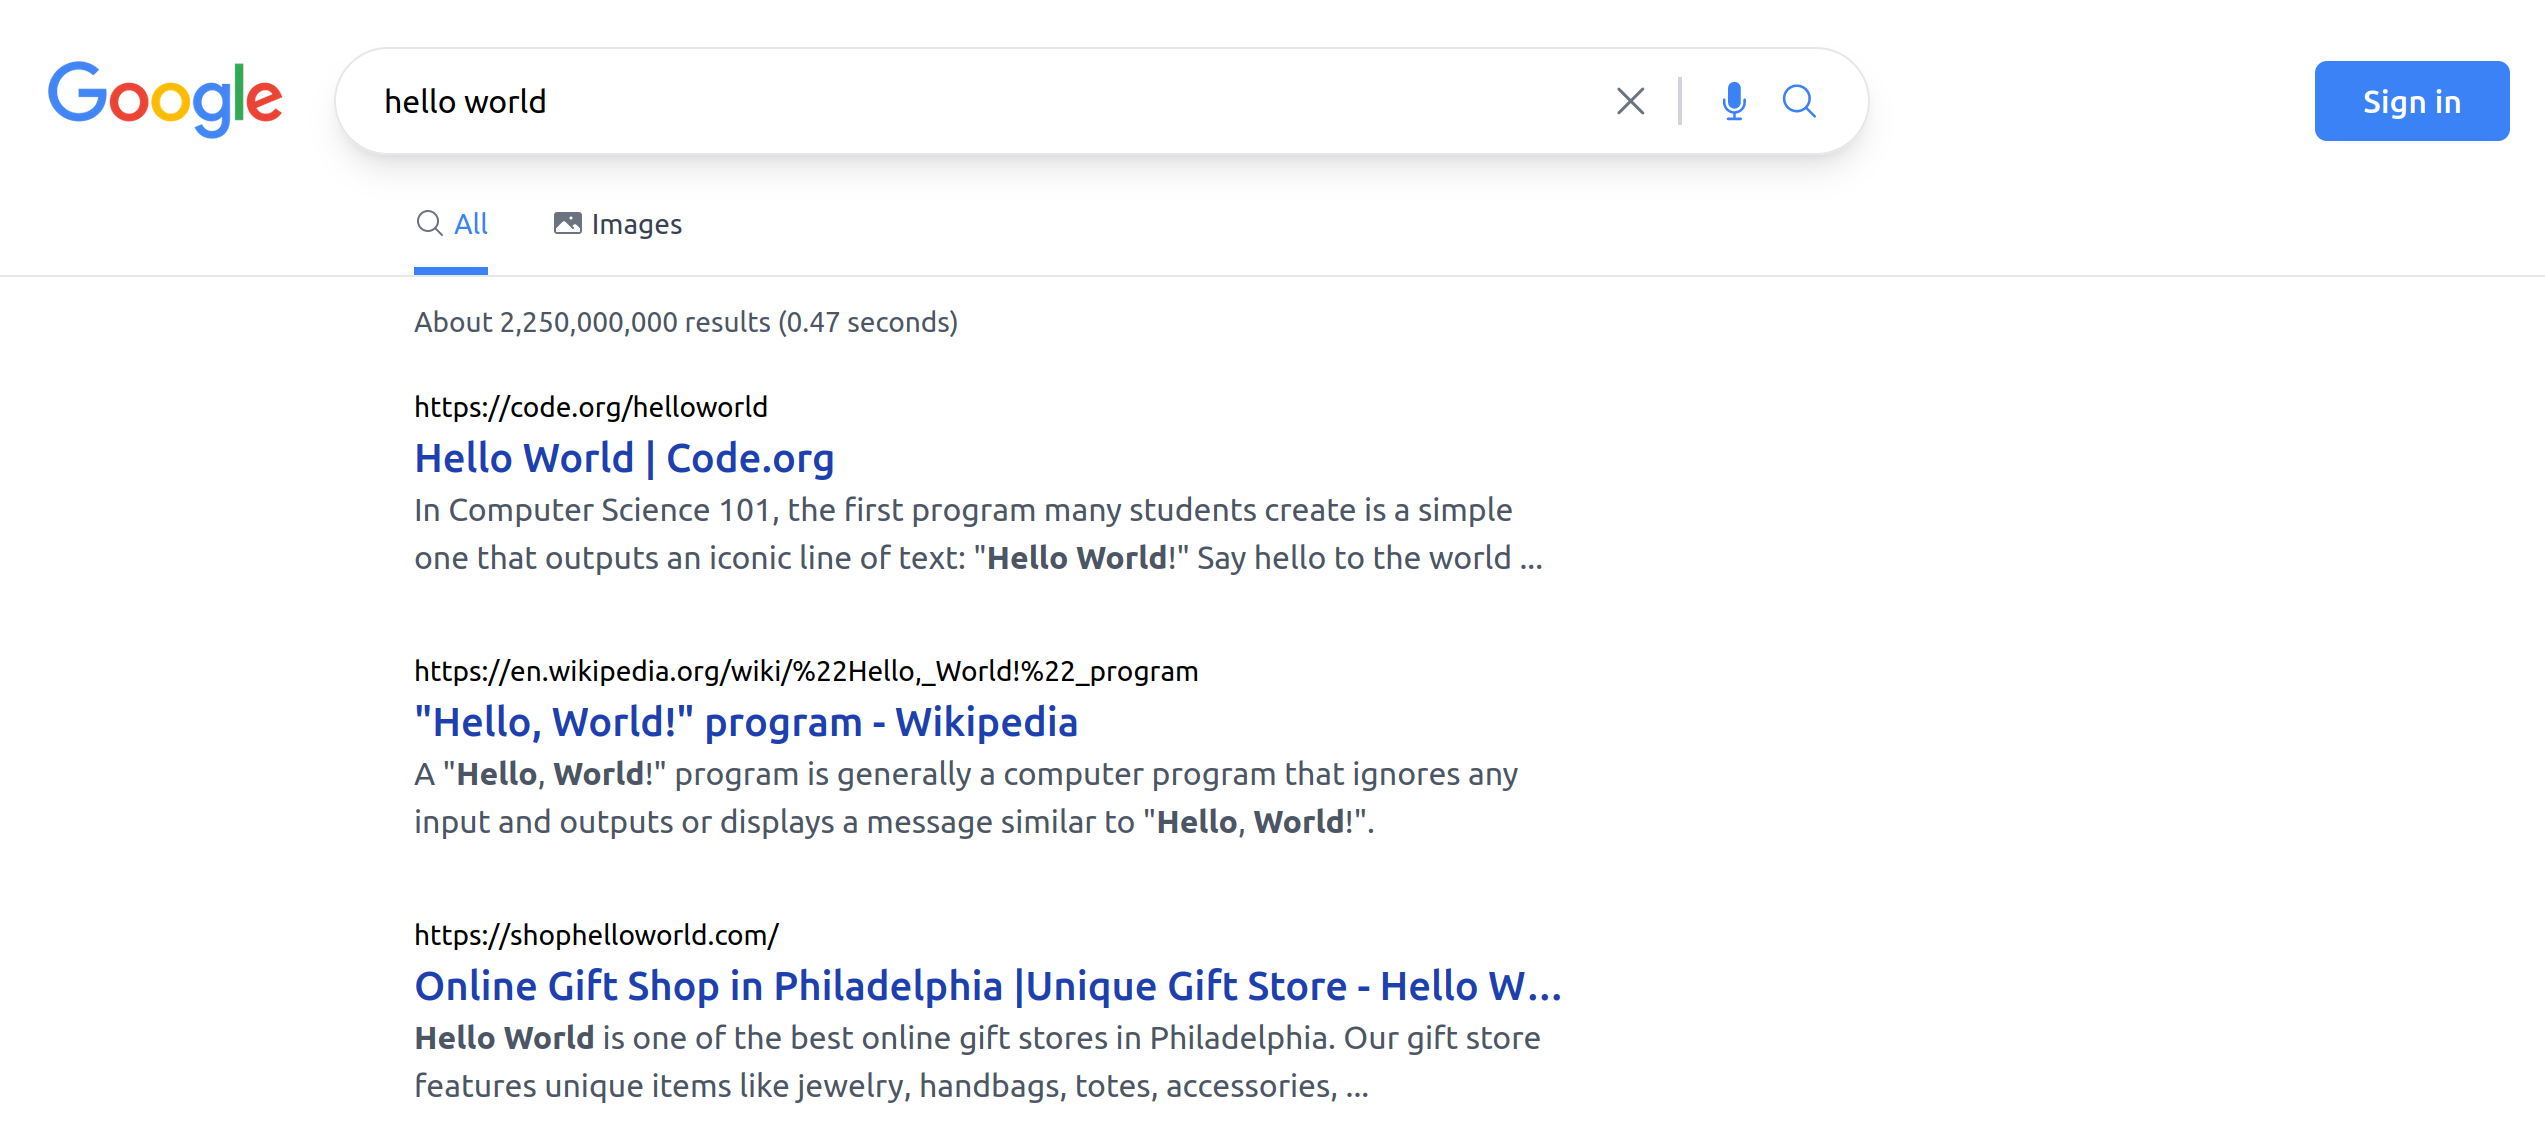2545x1147 pixels.
Task: Select the All results tab
Action: pyautogui.click(x=470, y=224)
